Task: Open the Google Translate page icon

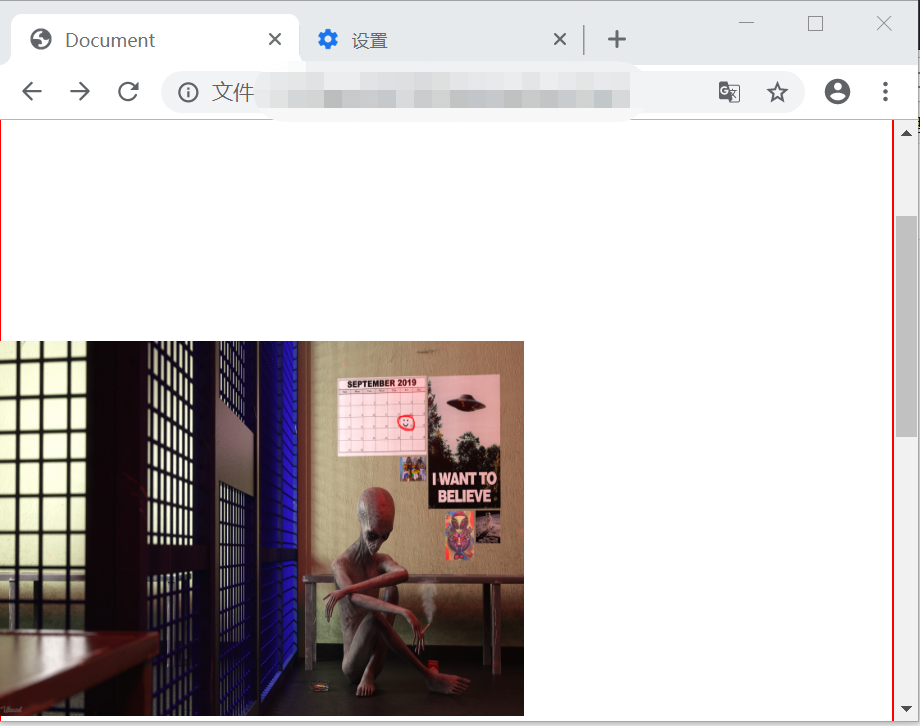Action: click(729, 92)
